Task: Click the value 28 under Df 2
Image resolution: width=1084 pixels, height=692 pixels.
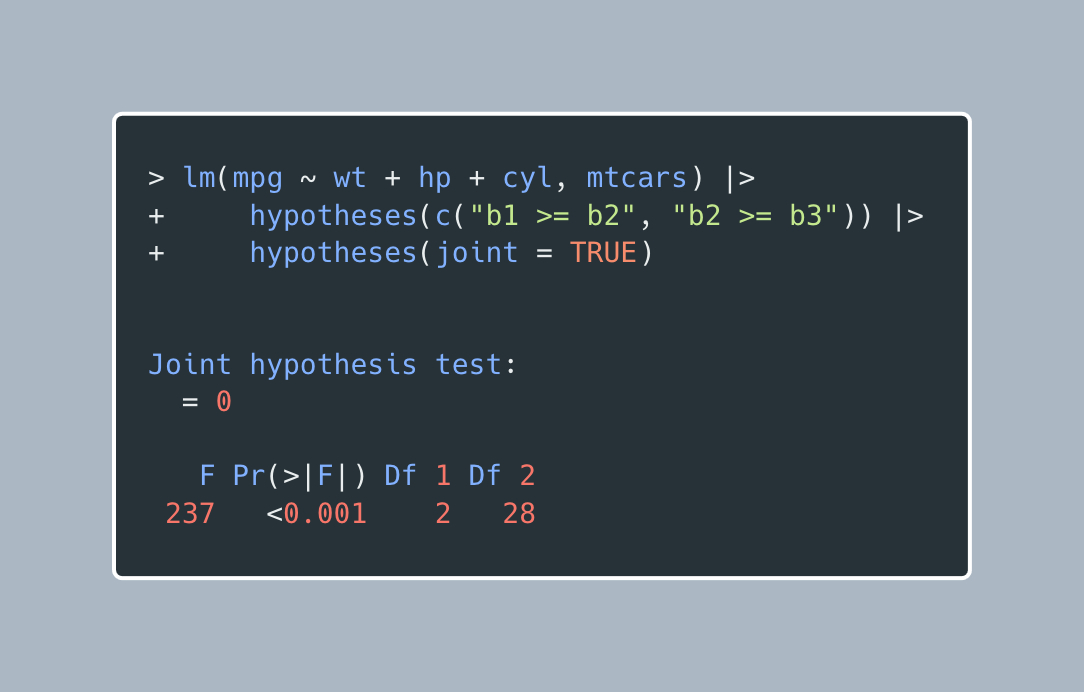Action: (519, 514)
